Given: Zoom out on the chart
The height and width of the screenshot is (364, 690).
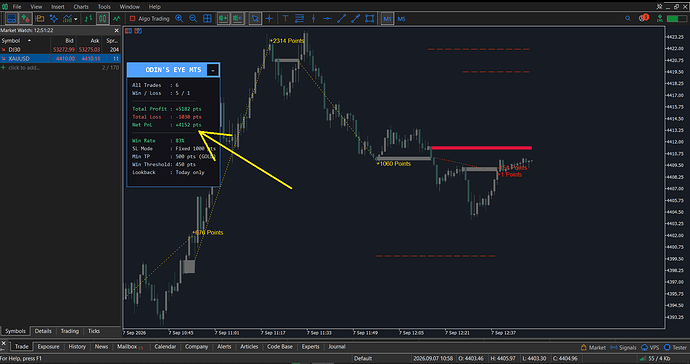Looking at the screenshot, I should pyautogui.click(x=193, y=18).
